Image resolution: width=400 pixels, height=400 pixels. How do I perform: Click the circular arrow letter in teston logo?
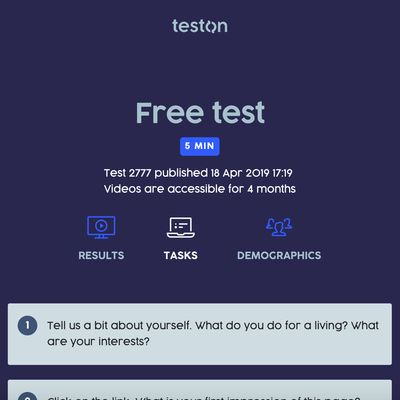pyautogui.click(x=210, y=26)
